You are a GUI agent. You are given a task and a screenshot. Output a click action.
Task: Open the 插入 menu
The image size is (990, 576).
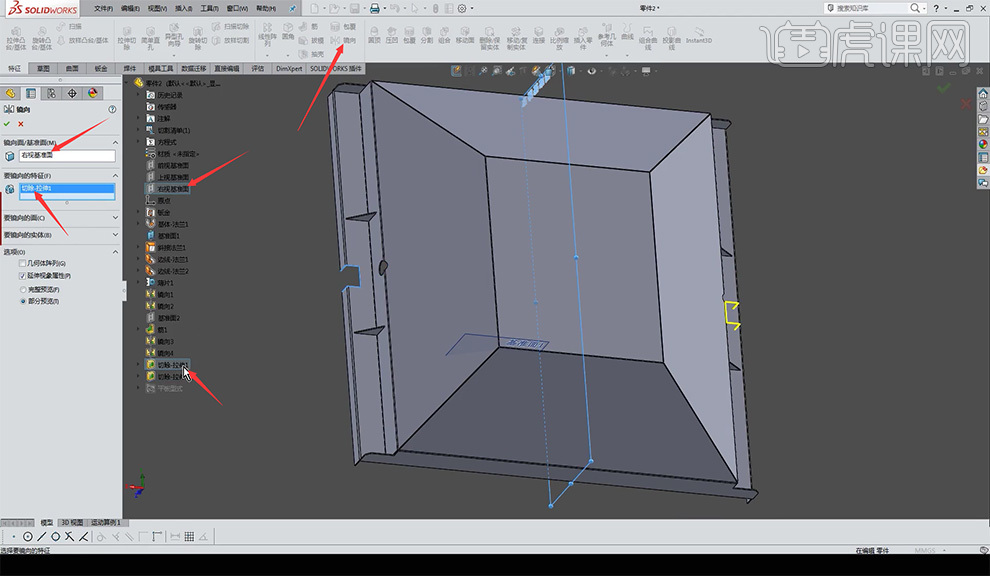(x=184, y=8)
